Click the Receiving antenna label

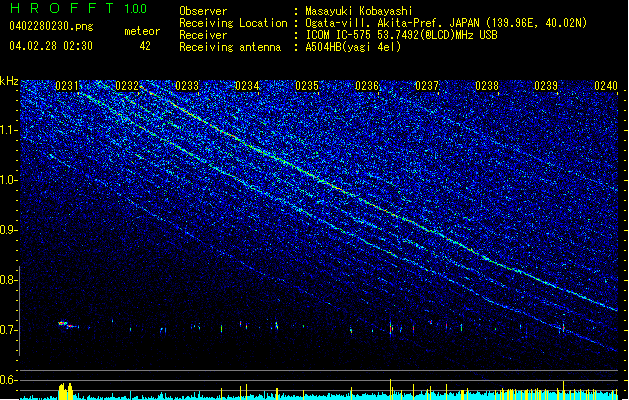click(x=230, y=47)
